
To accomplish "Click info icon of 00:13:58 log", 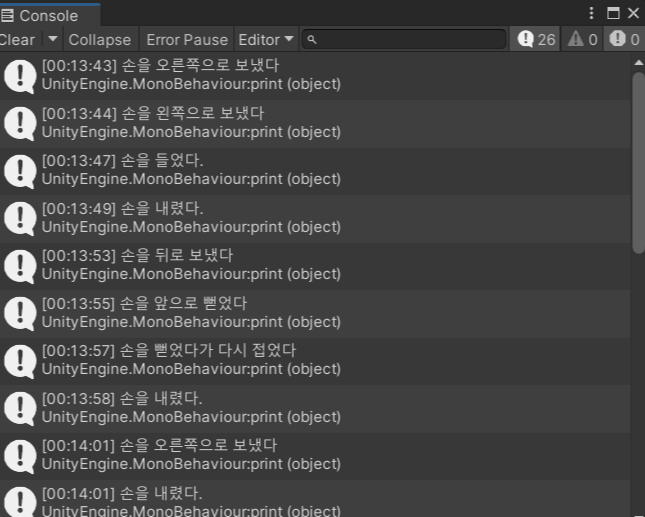I will coord(20,409).
